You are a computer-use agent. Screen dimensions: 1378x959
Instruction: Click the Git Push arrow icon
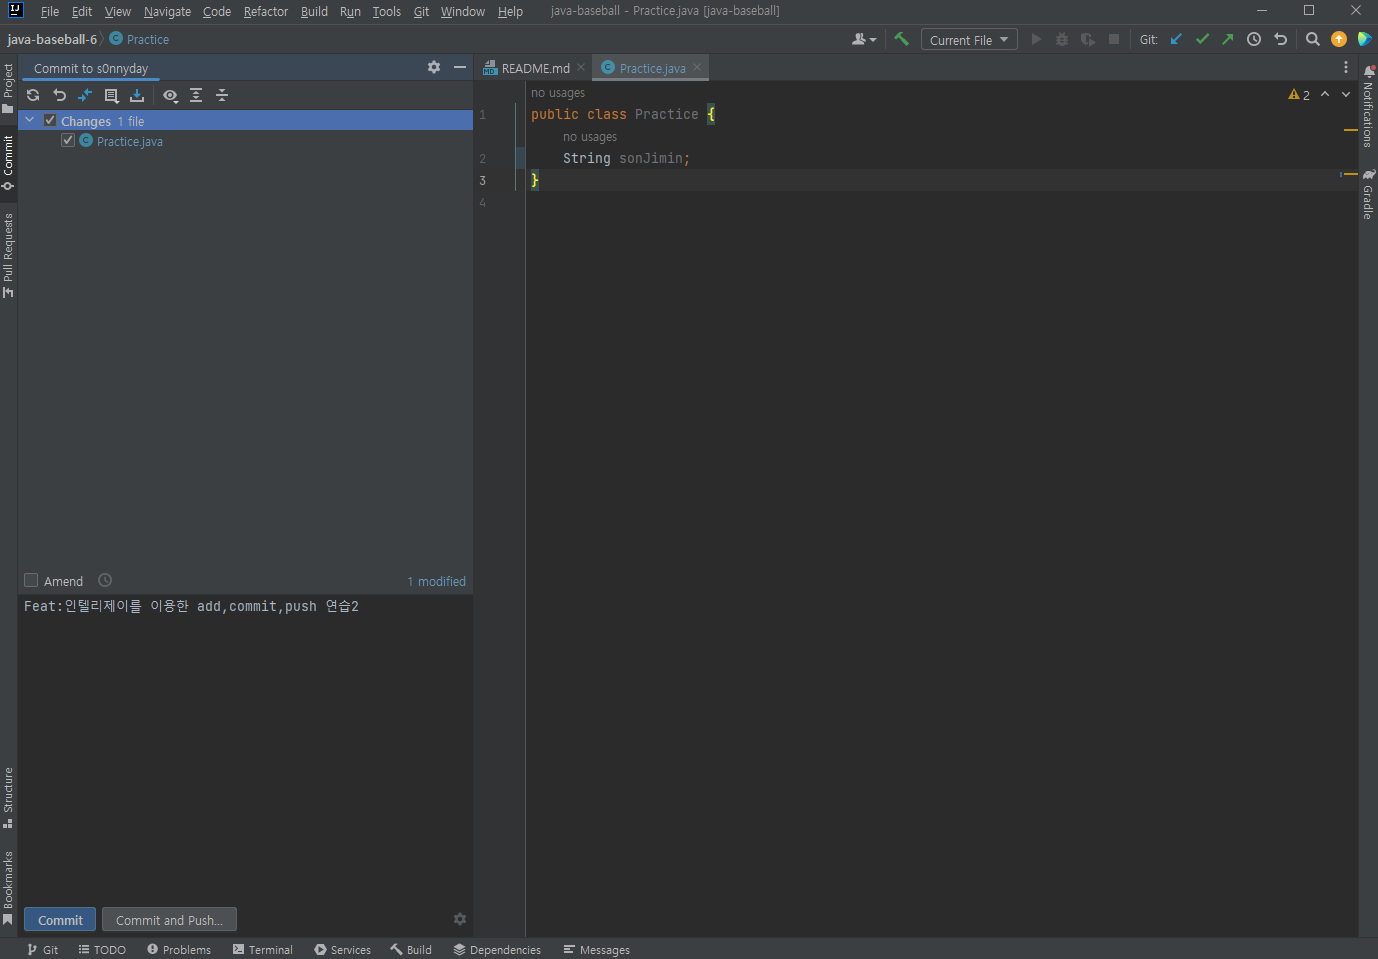(1228, 39)
